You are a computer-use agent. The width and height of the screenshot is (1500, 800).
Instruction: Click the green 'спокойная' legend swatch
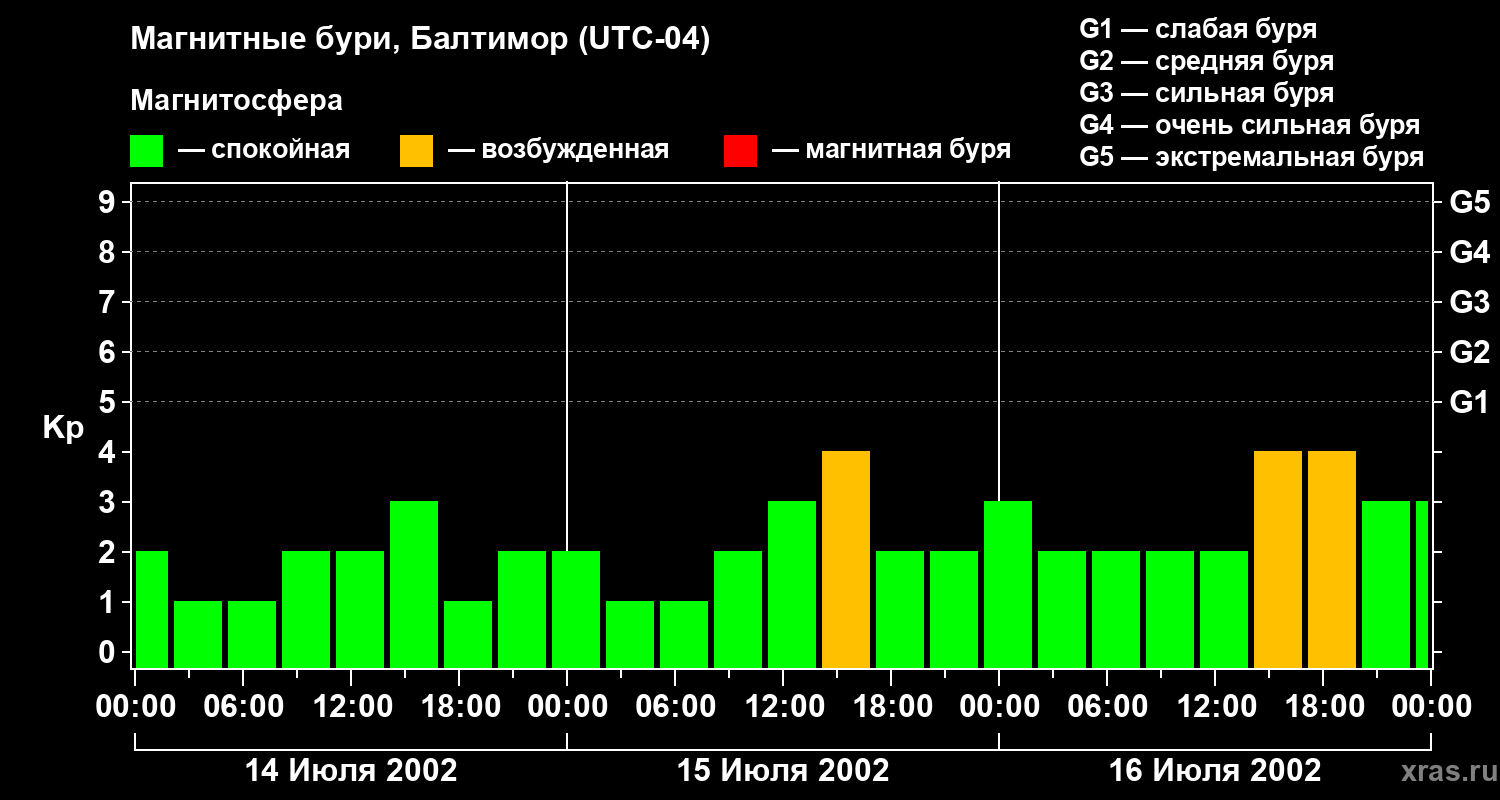147,151
